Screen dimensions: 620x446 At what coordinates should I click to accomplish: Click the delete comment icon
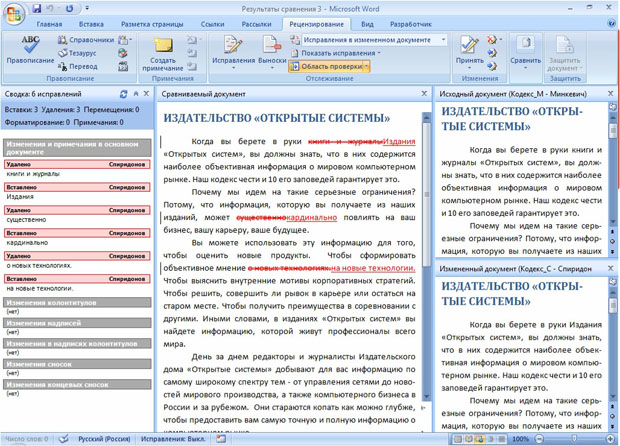coord(193,40)
